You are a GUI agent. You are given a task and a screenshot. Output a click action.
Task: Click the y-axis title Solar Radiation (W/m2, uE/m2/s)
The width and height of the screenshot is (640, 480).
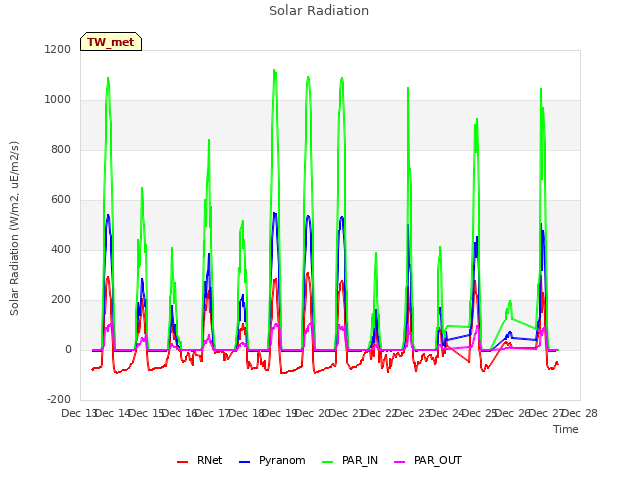[14, 228]
